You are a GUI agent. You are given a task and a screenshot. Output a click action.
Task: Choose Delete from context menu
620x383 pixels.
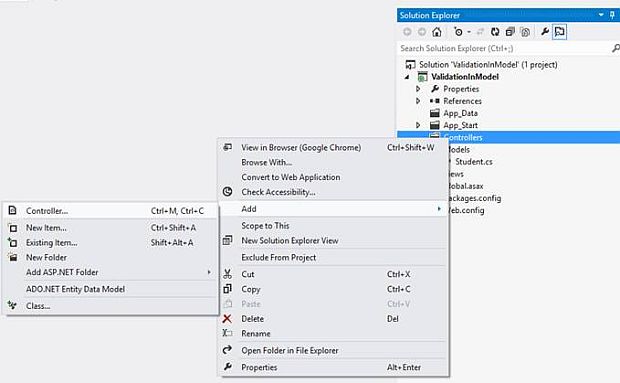[333, 319]
